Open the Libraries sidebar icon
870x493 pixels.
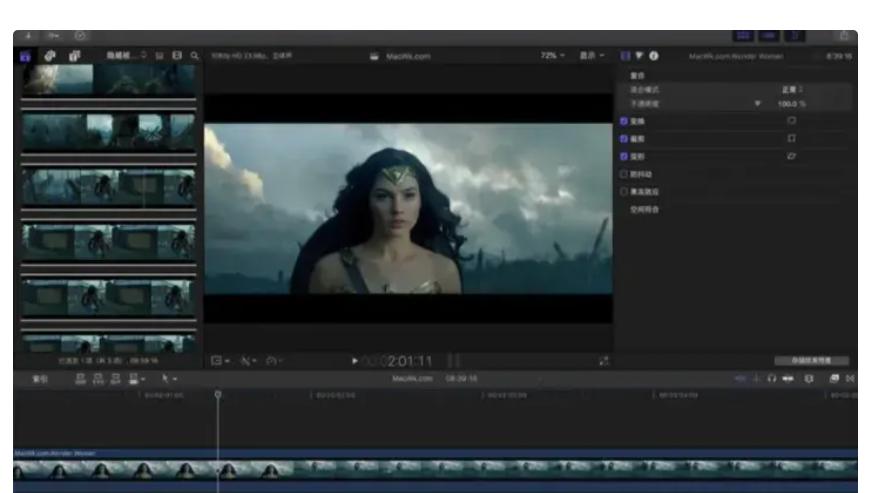pos(25,56)
